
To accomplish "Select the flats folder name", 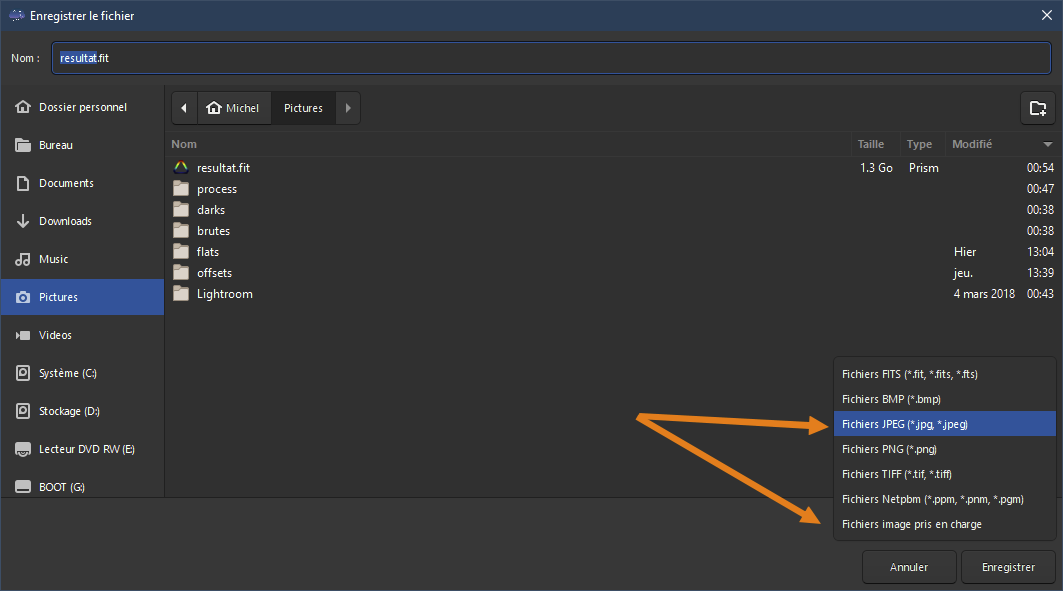I will pyautogui.click(x=208, y=252).
